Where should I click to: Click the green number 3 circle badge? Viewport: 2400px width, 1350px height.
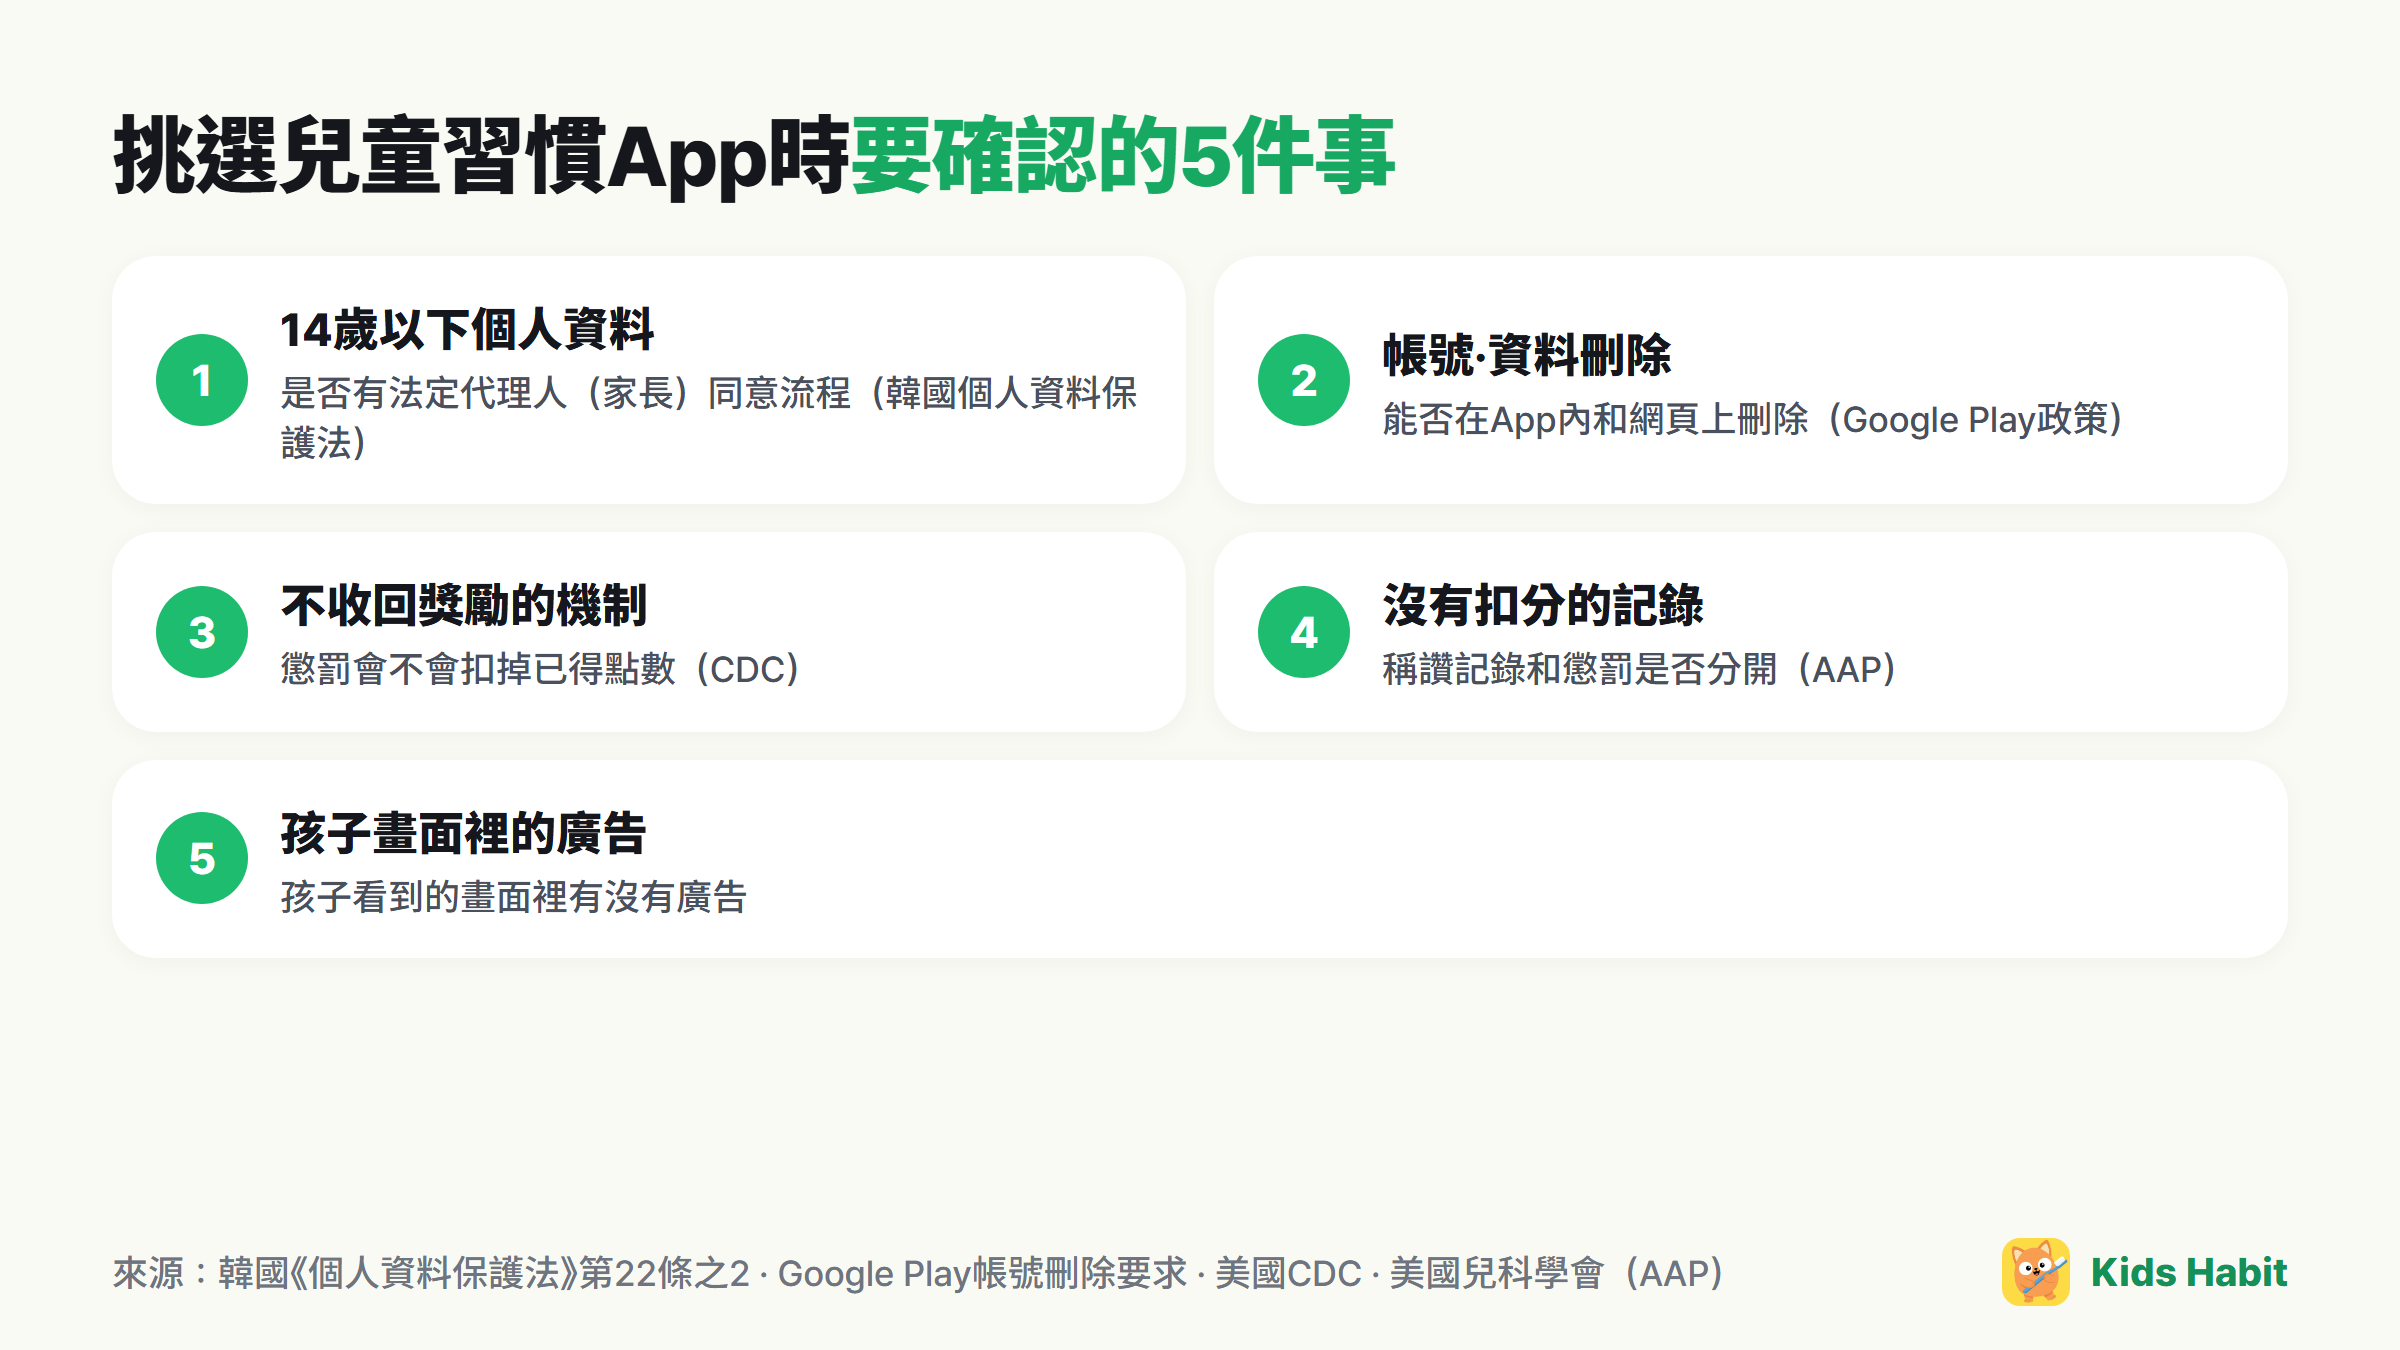pyautogui.click(x=202, y=632)
